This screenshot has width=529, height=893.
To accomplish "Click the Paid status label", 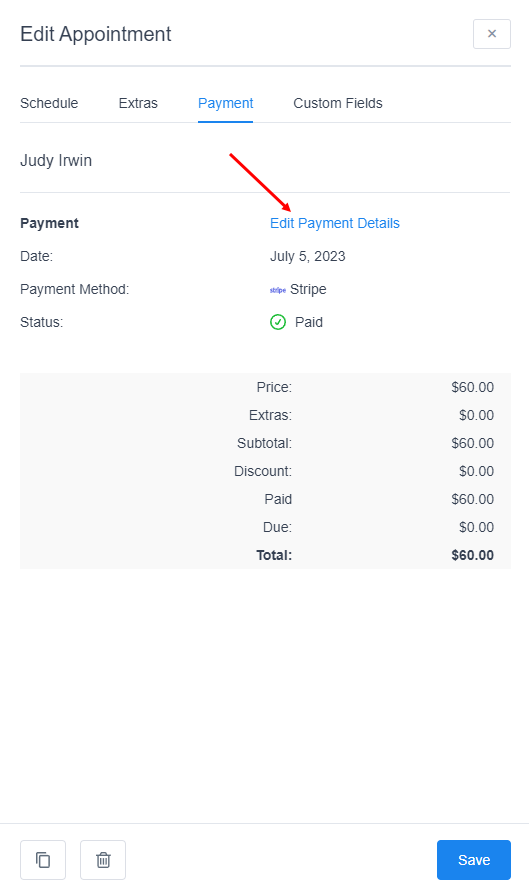I will tap(309, 322).
